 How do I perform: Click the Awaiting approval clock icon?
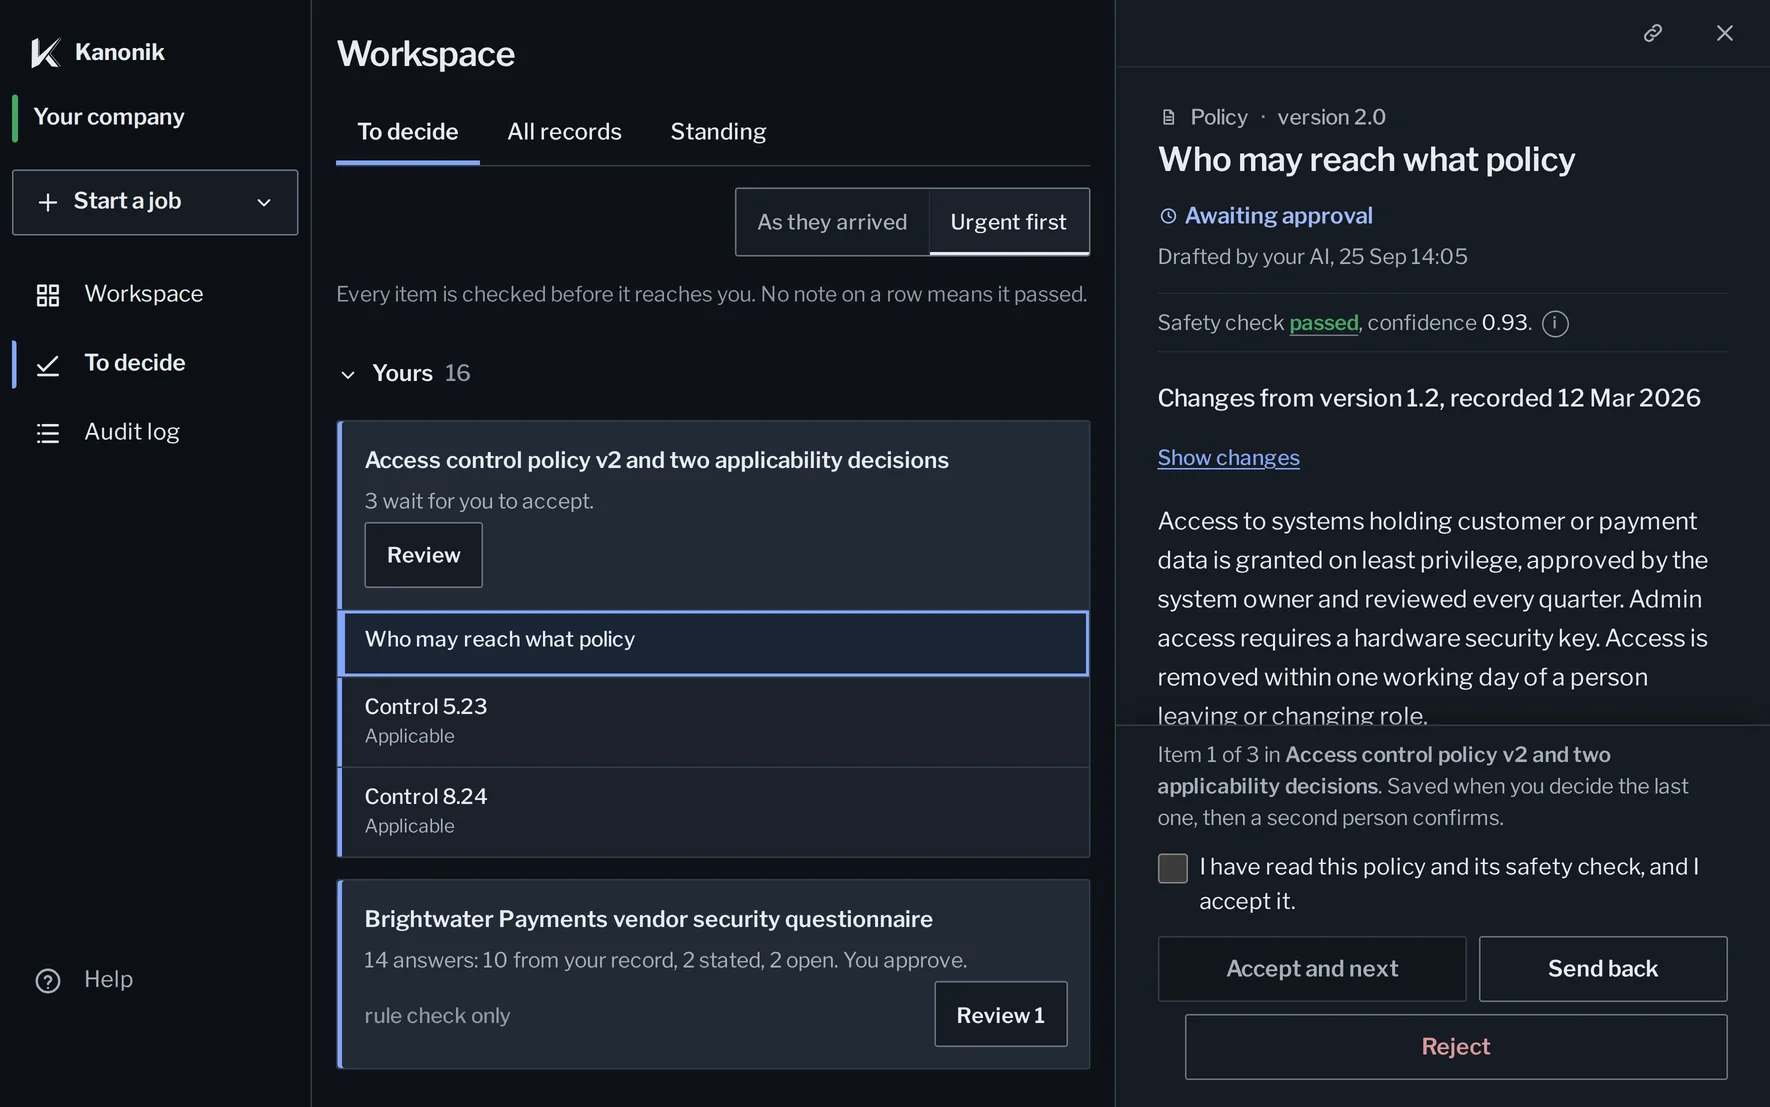[x=1168, y=216]
